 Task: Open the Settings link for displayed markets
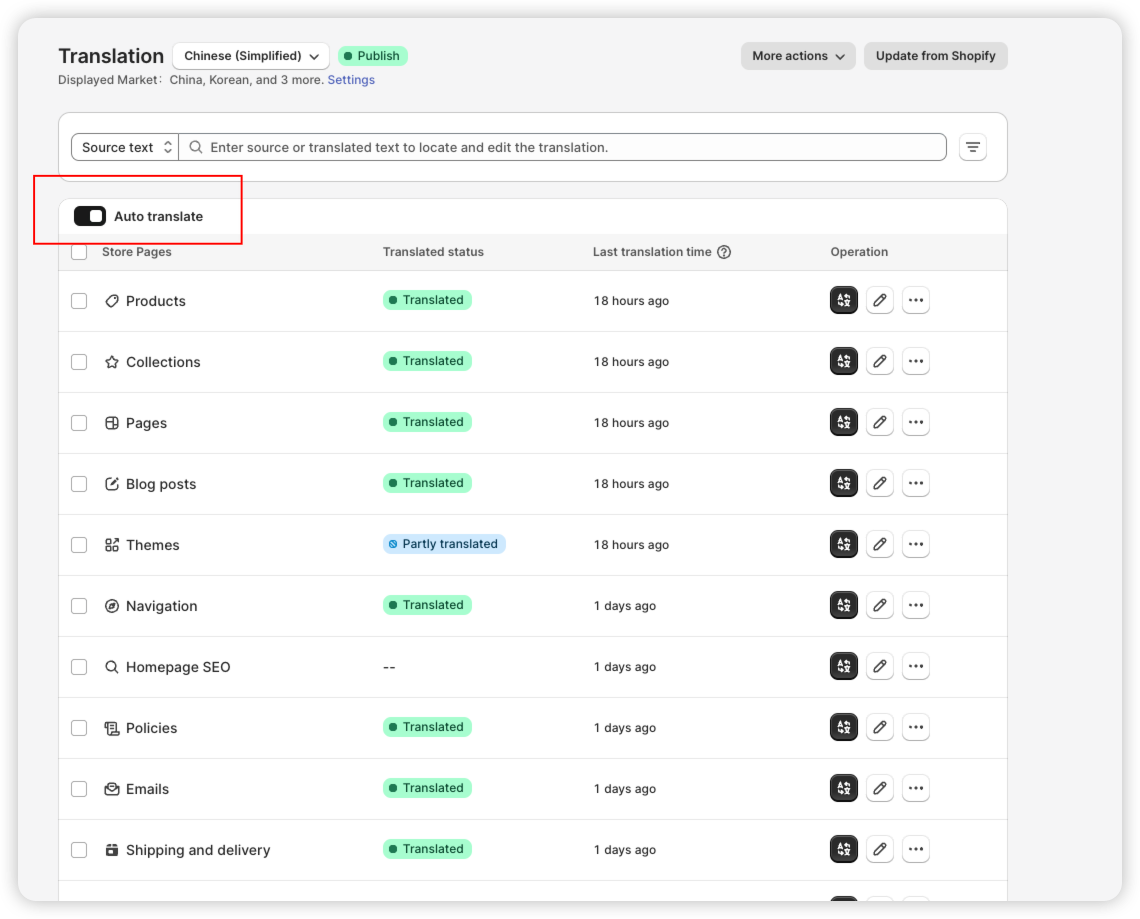(351, 80)
